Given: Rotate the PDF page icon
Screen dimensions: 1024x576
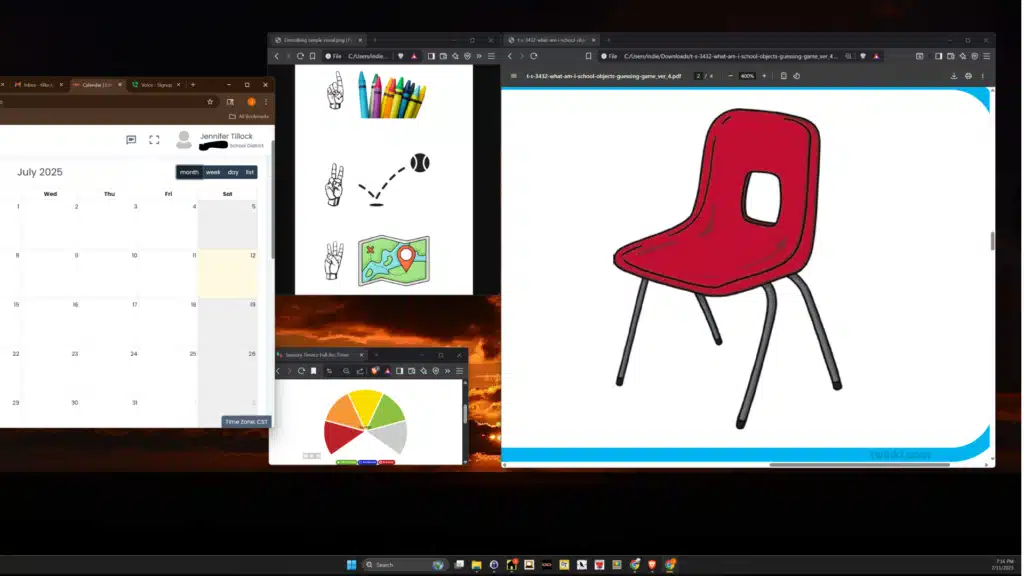Looking at the screenshot, I should 796,76.
